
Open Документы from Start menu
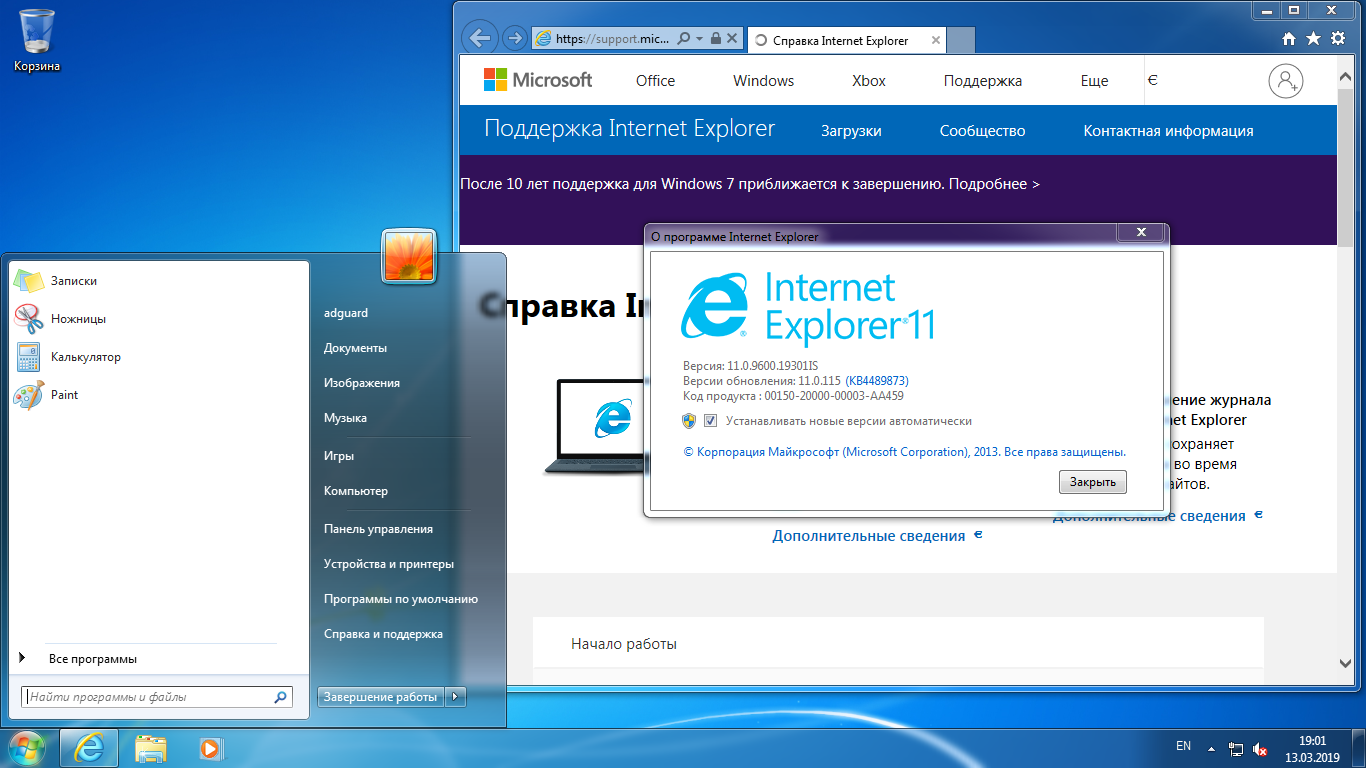[x=355, y=348]
